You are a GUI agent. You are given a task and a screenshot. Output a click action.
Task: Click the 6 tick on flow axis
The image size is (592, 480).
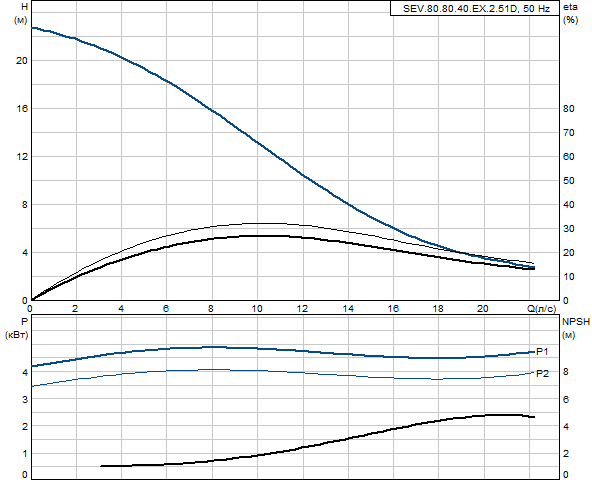pyautogui.click(x=166, y=309)
